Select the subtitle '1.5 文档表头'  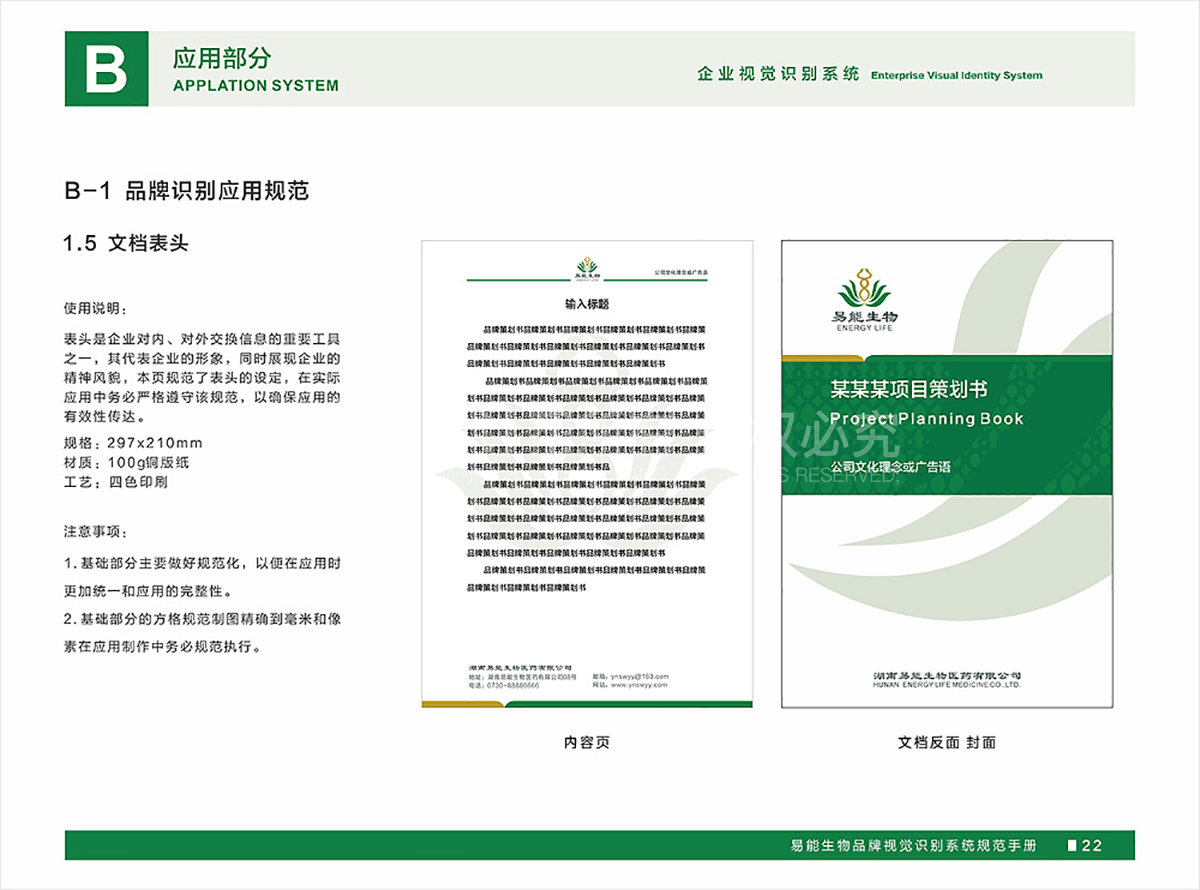click(126, 243)
